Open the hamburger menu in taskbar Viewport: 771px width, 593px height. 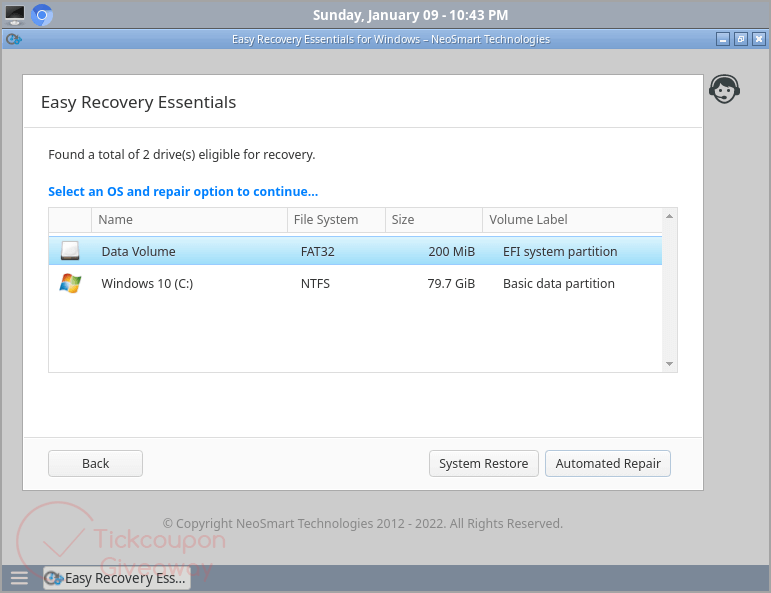pos(19,578)
